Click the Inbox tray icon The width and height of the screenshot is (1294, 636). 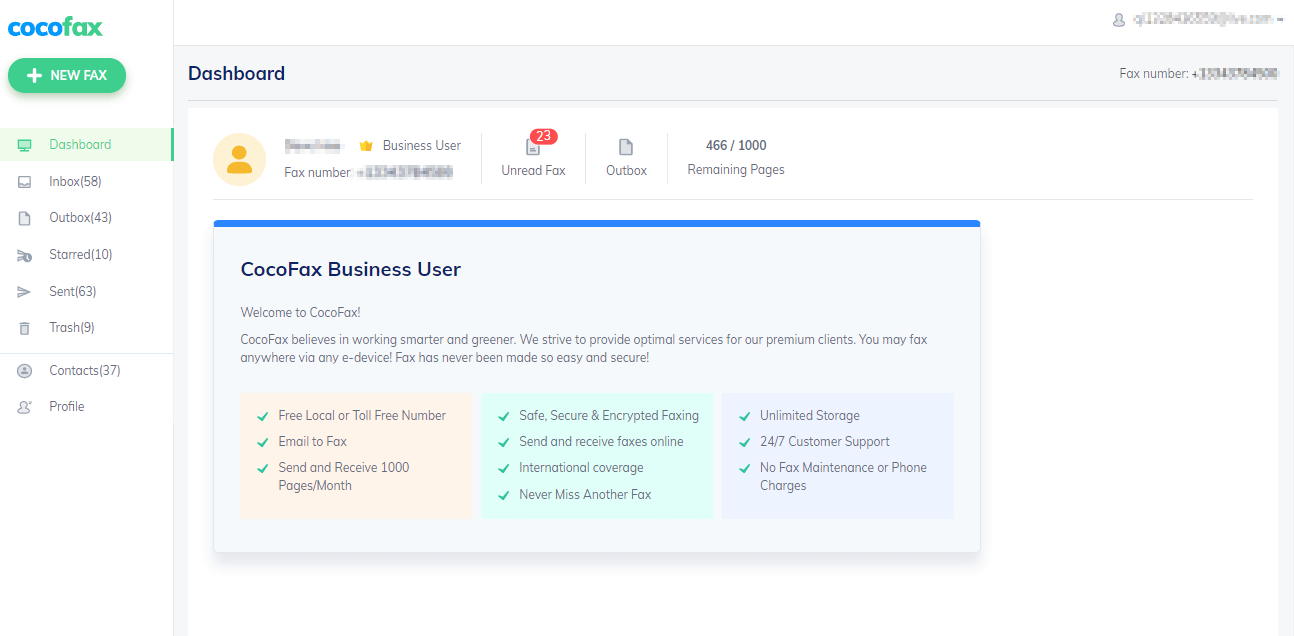[x=25, y=182]
